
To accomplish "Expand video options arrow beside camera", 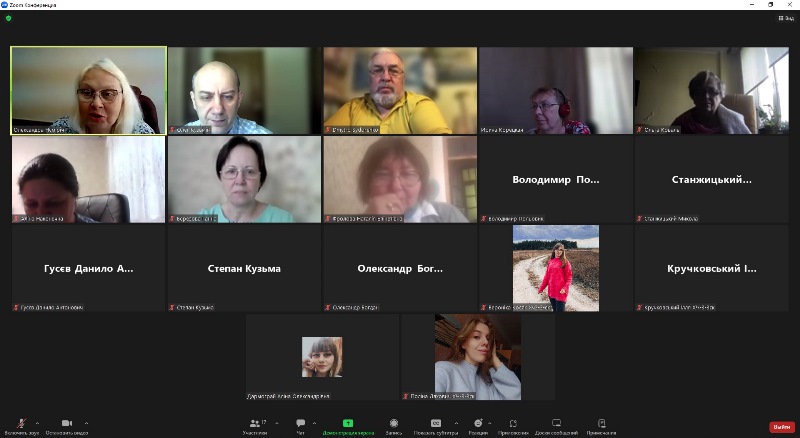I will click(x=86, y=423).
